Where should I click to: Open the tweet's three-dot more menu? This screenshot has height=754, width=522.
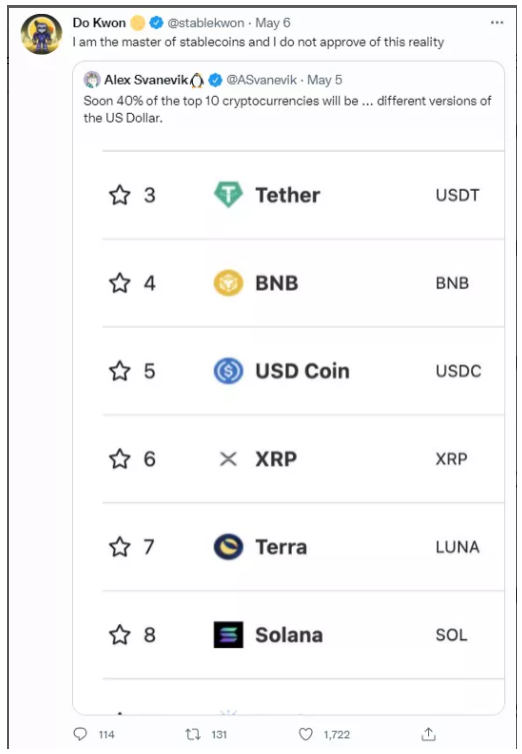tap(497, 23)
